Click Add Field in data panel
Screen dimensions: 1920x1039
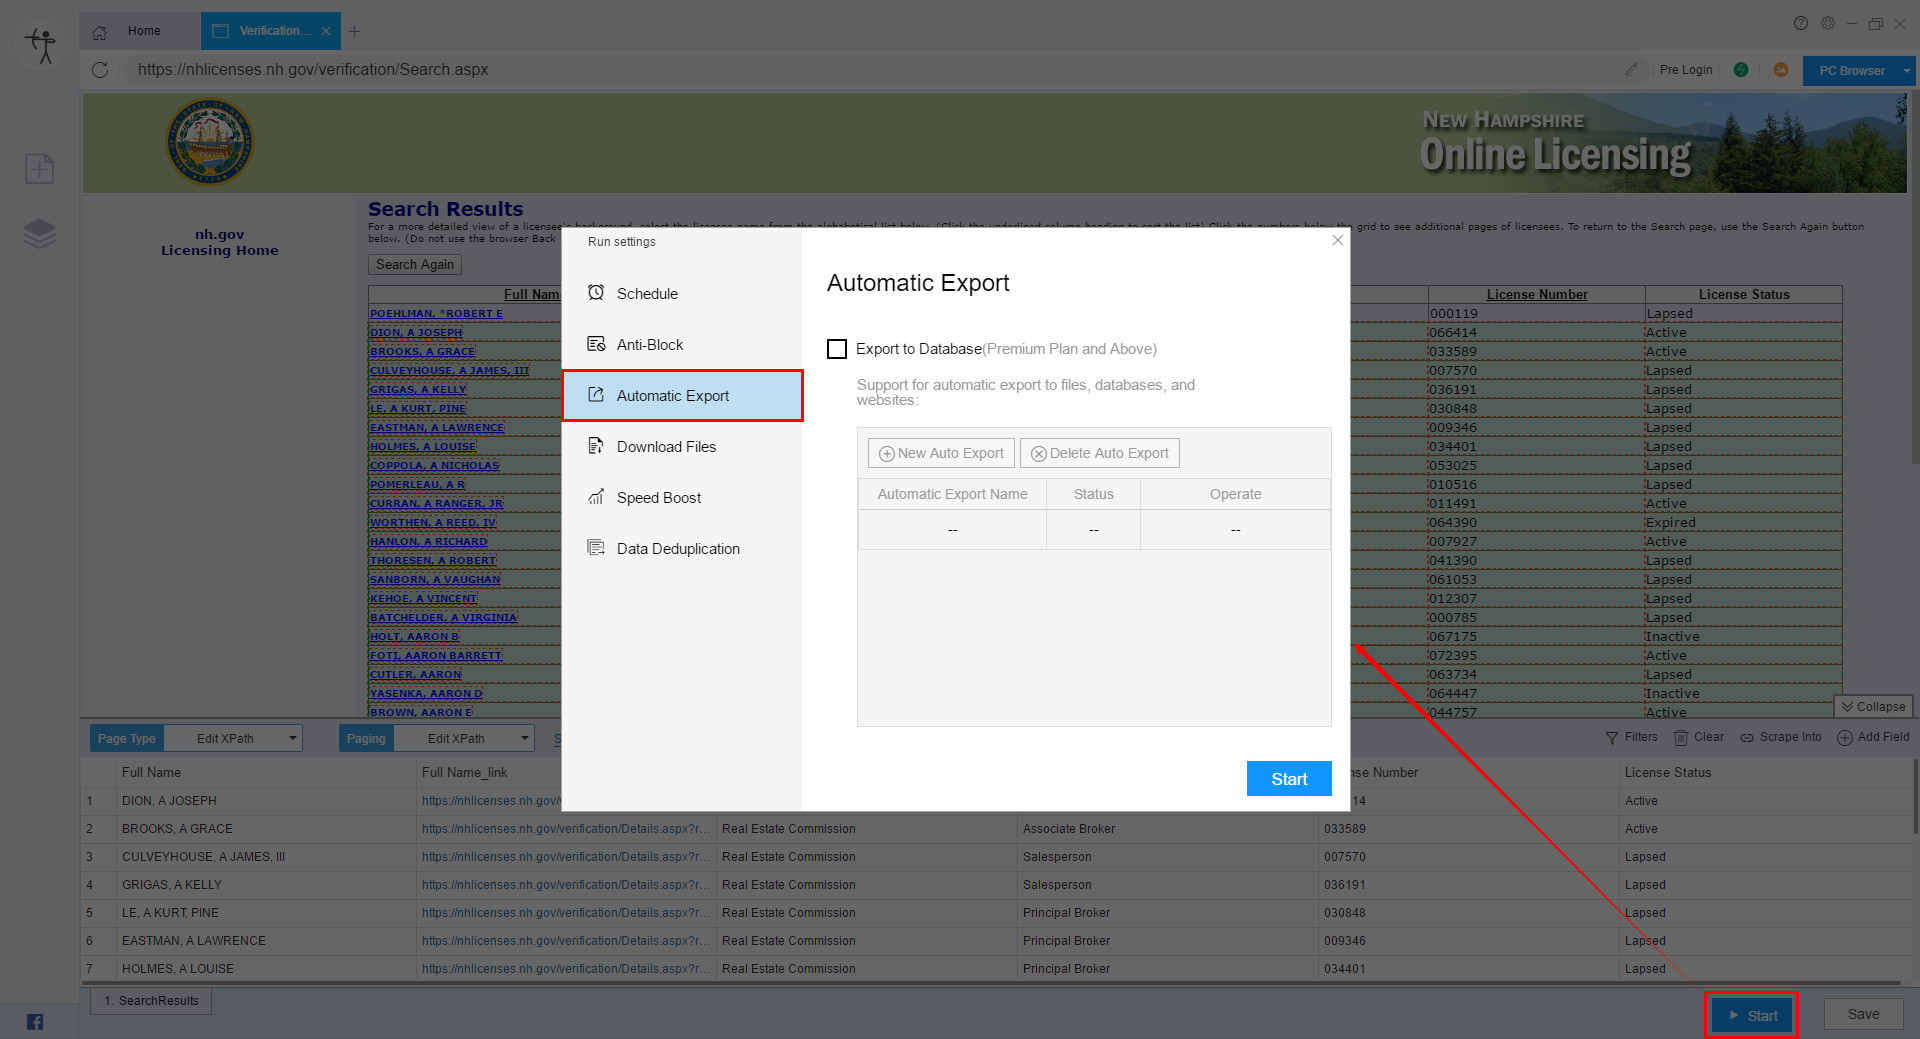point(1873,737)
